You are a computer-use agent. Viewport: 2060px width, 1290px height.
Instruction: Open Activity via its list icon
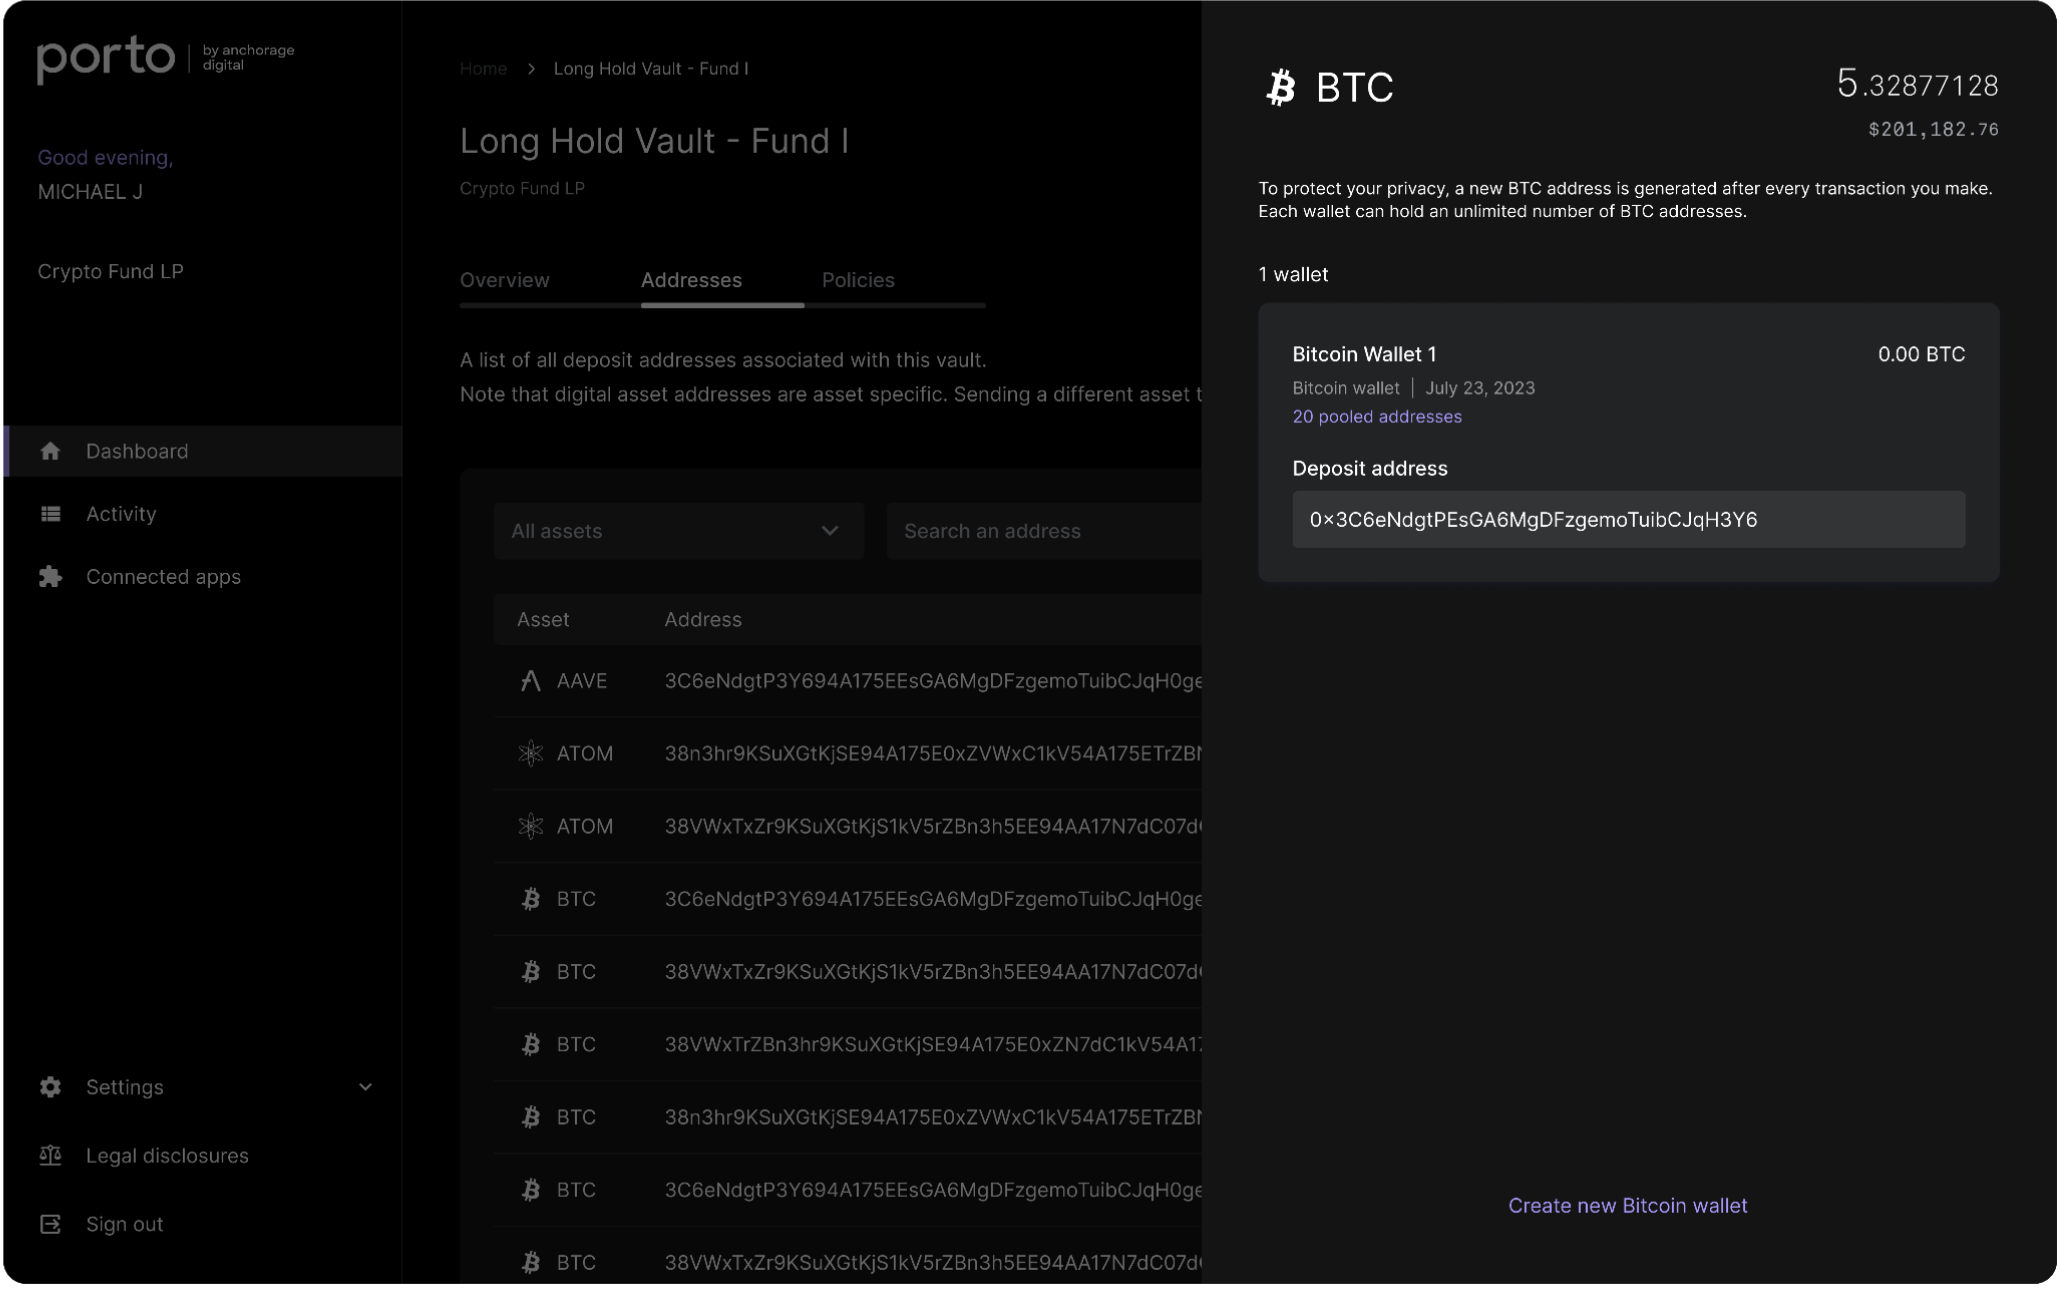[x=50, y=514]
